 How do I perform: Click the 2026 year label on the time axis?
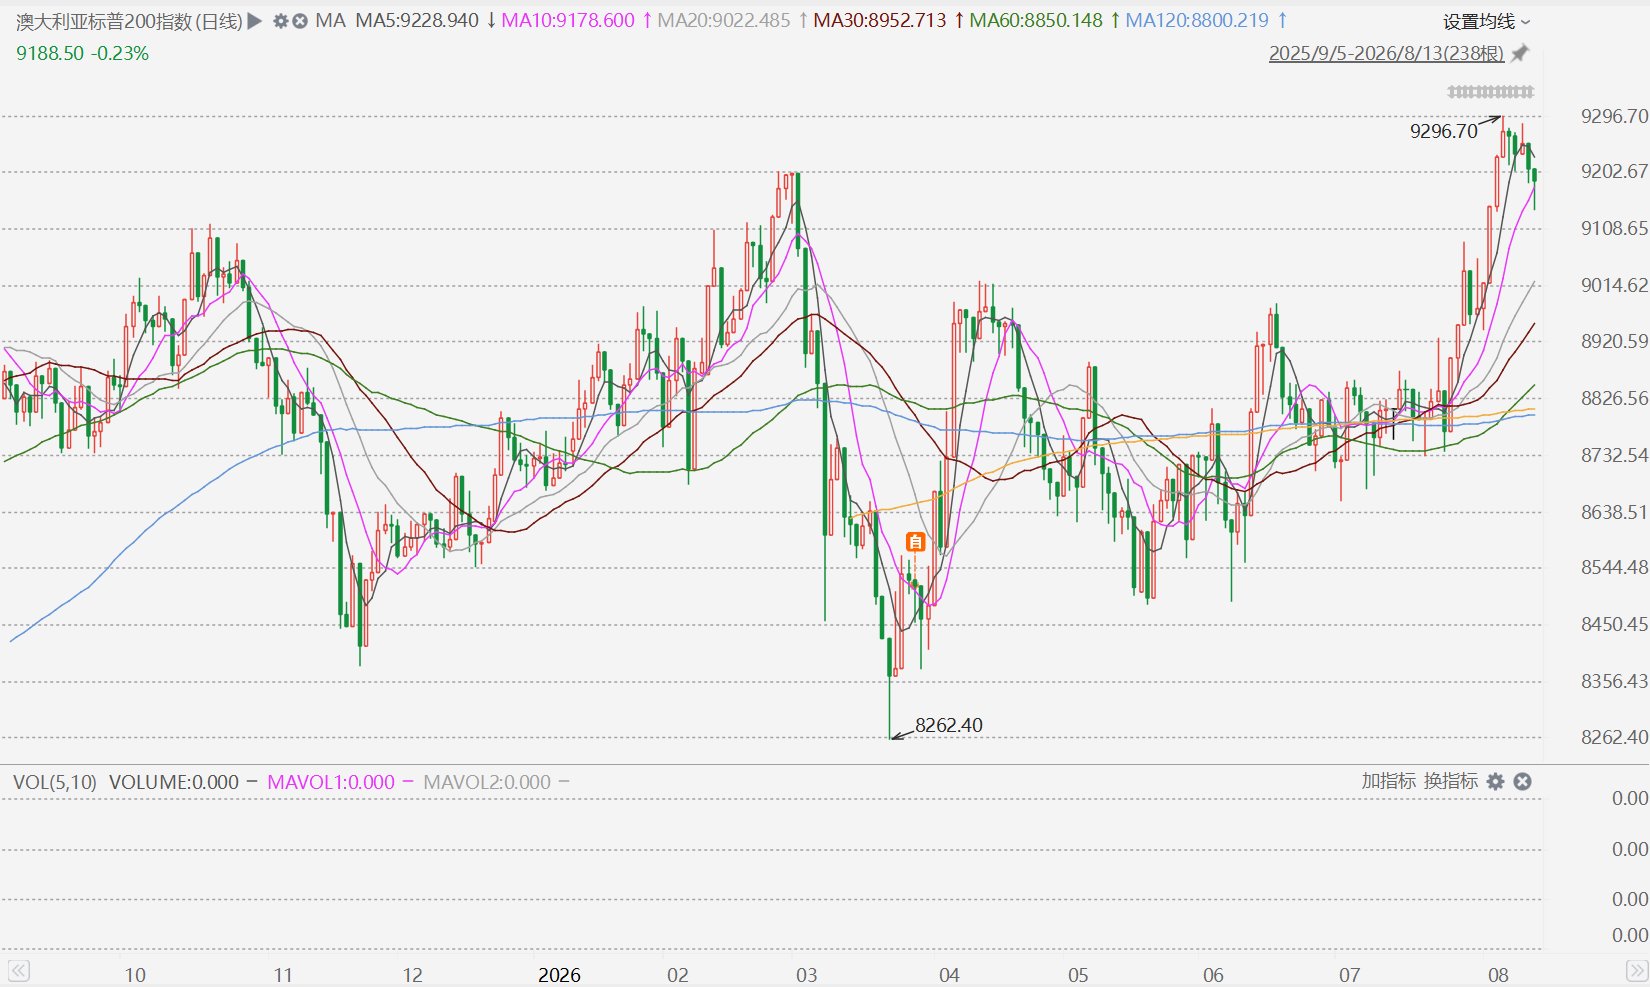coord(559,975)
